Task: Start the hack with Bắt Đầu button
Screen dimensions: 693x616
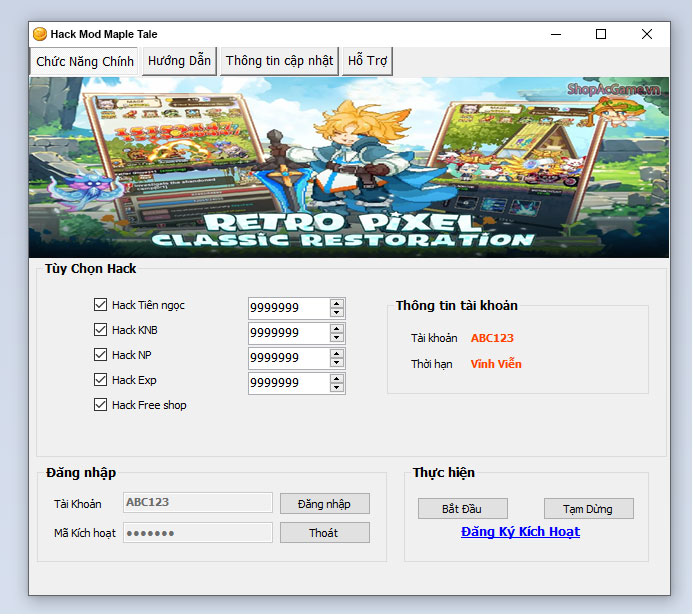Action: pyautogui.click(x=463, y=509)
